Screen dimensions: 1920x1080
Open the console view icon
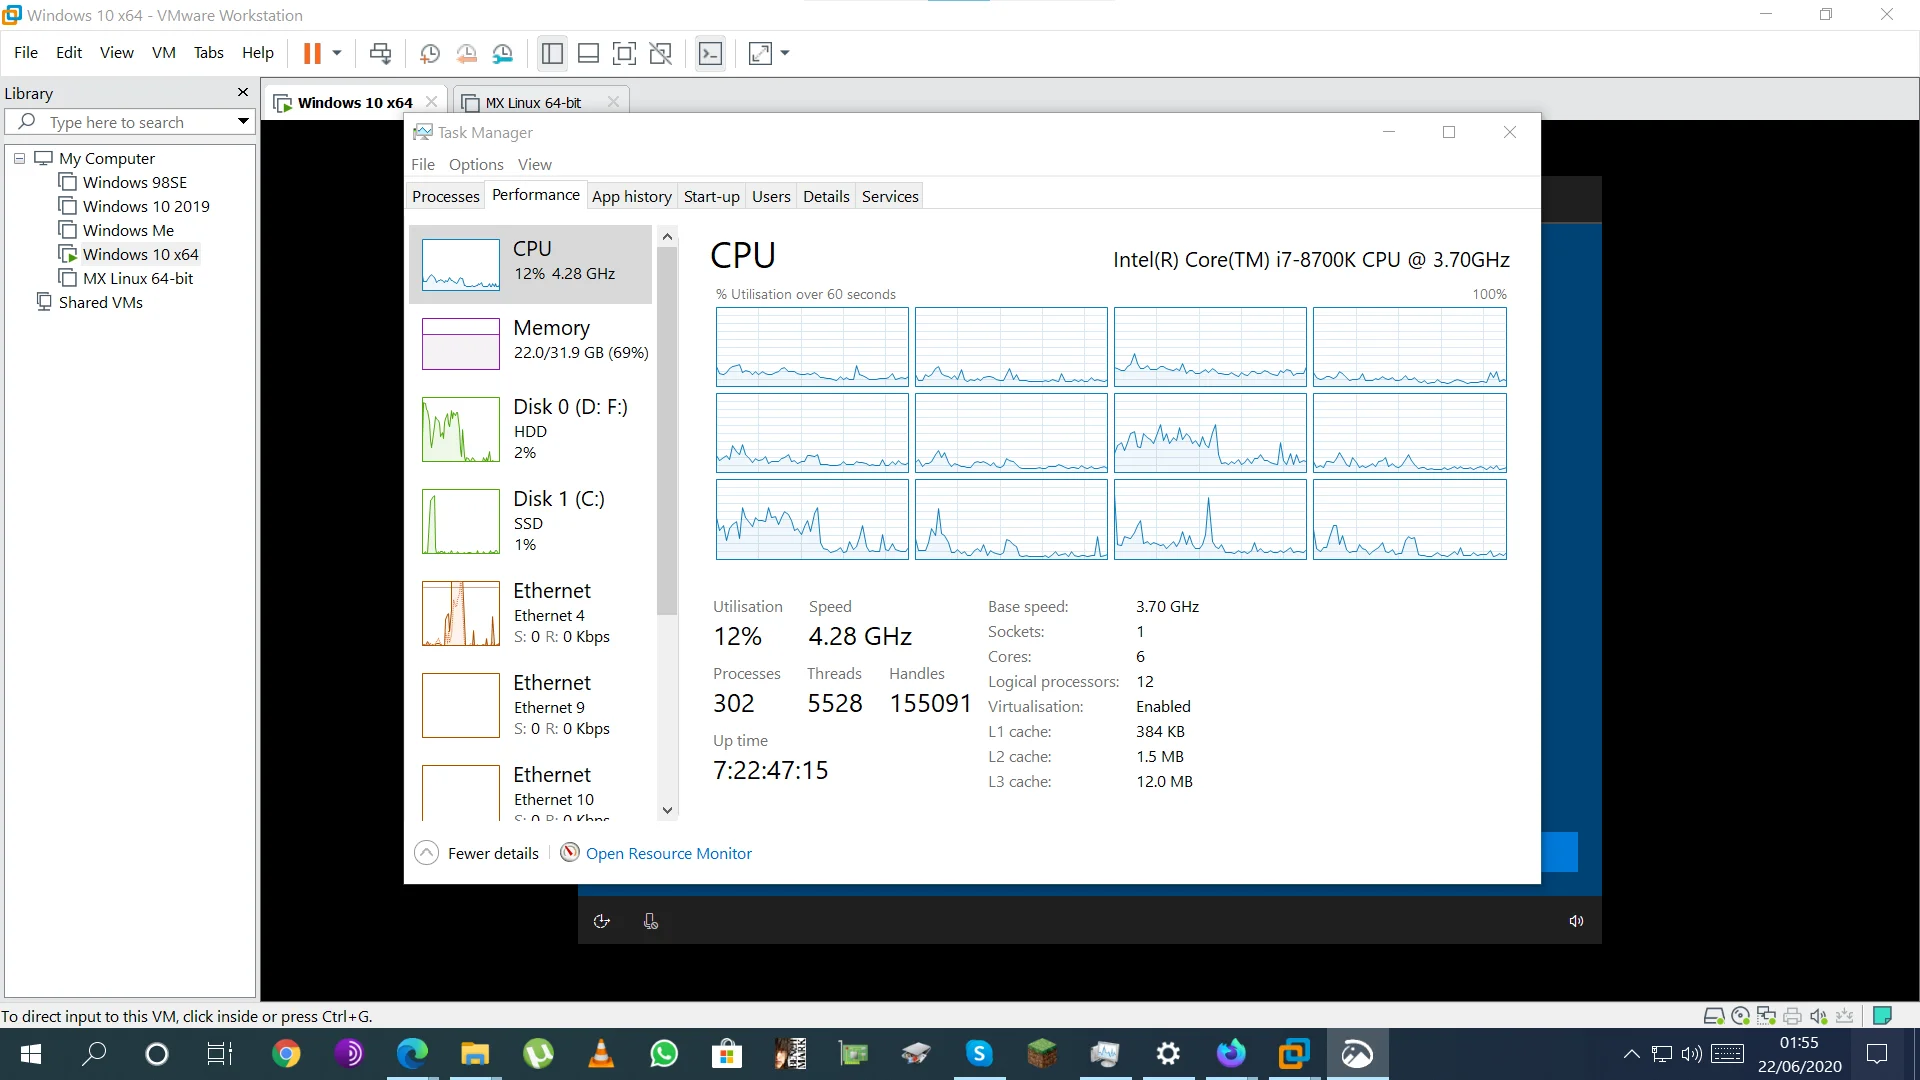point(710,53)
